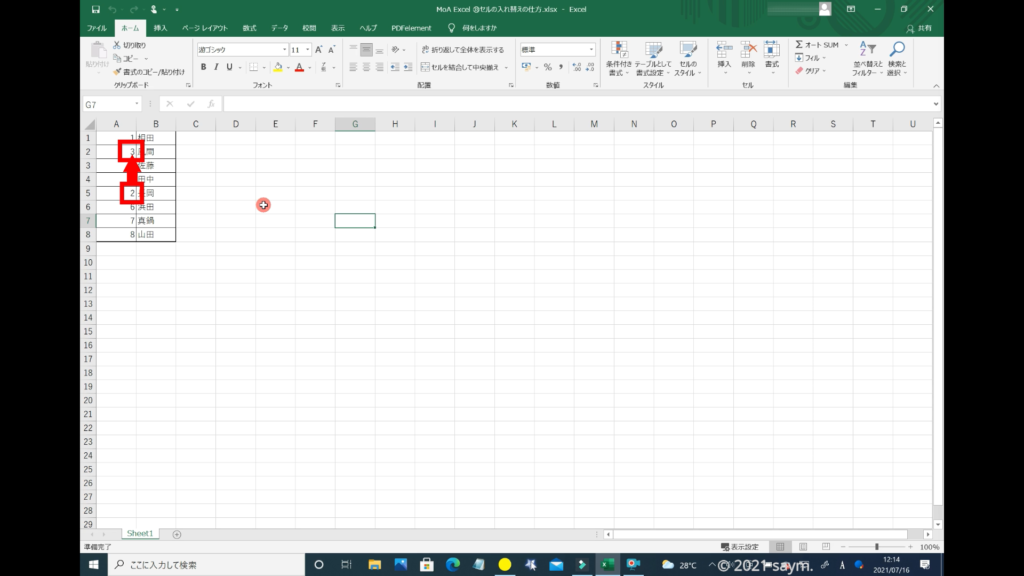The width and height of the screenshot is (1024, 576).
Task: Click the Find & Select (検索と選択) magnifier icon
Action: tap(897, 58)
